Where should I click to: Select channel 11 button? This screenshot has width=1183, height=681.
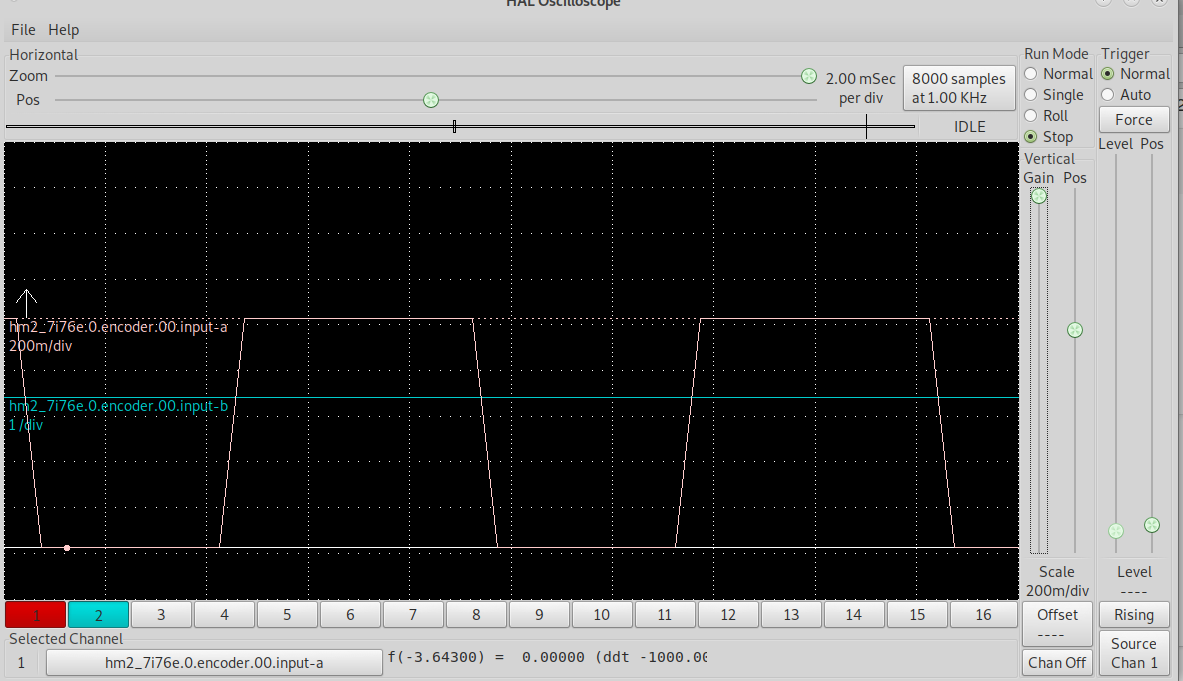point(665,615)
